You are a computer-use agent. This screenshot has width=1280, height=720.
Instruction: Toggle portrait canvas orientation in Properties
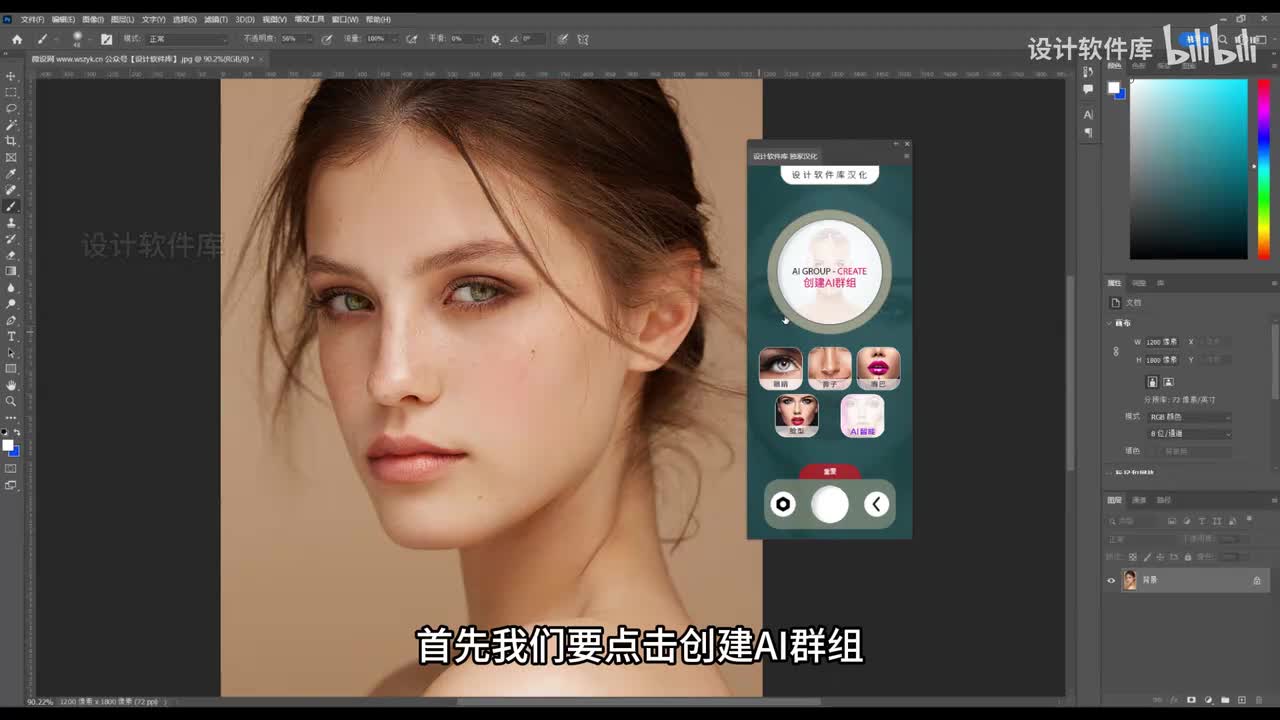pos(1152,382)
